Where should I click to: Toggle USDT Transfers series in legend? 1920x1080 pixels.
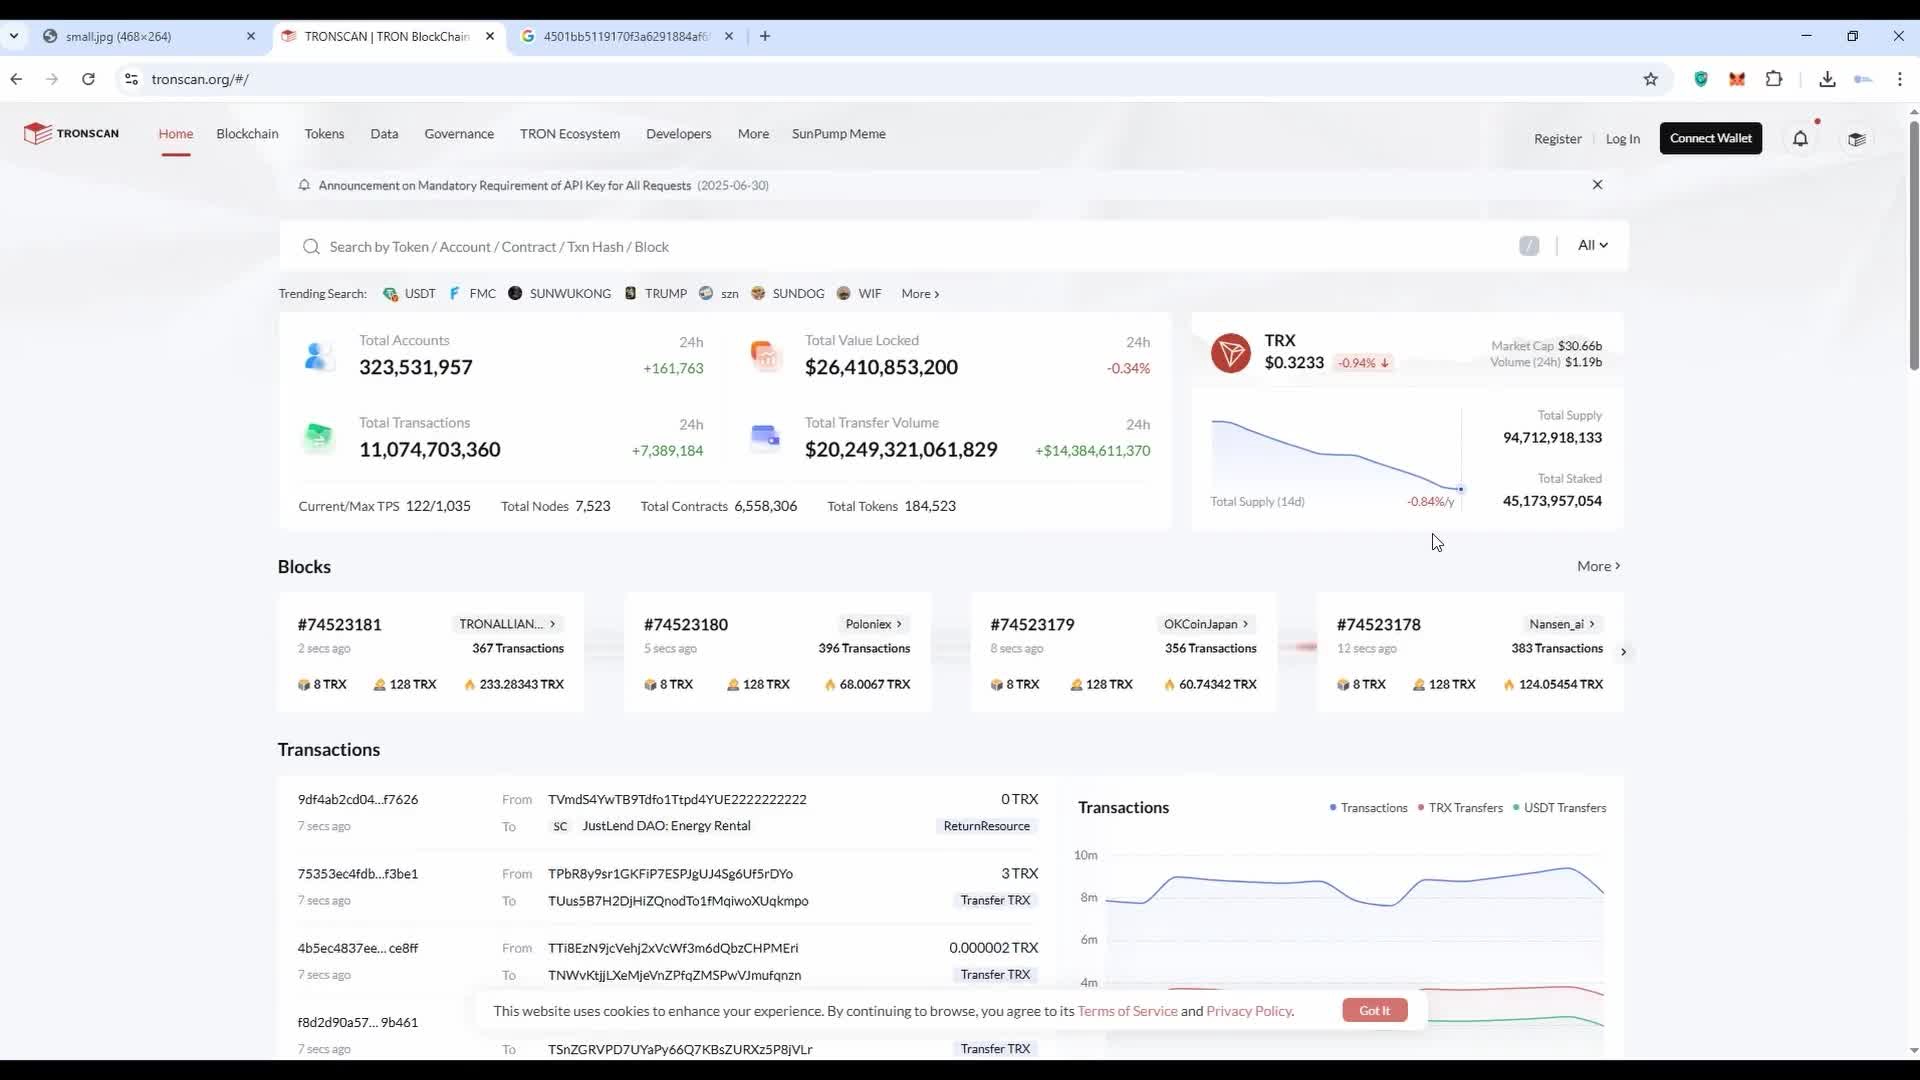[1560, 808]
